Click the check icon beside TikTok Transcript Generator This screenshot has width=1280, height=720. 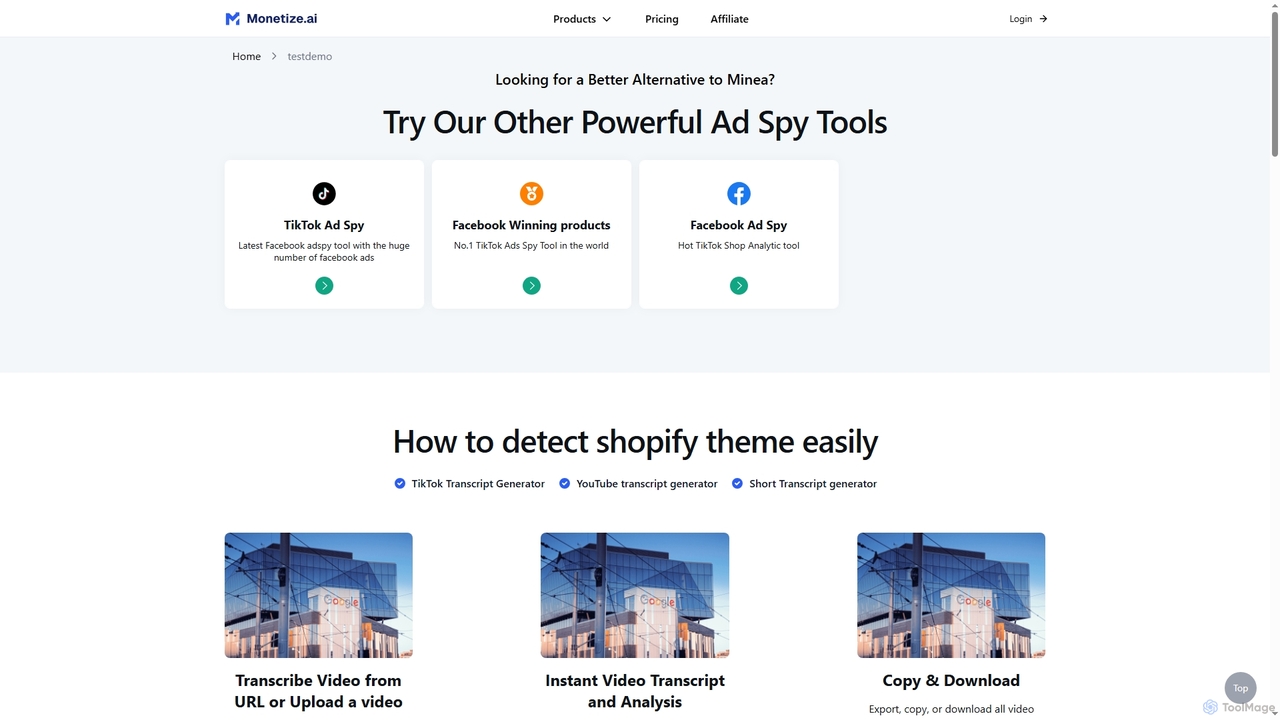[400, 483]
